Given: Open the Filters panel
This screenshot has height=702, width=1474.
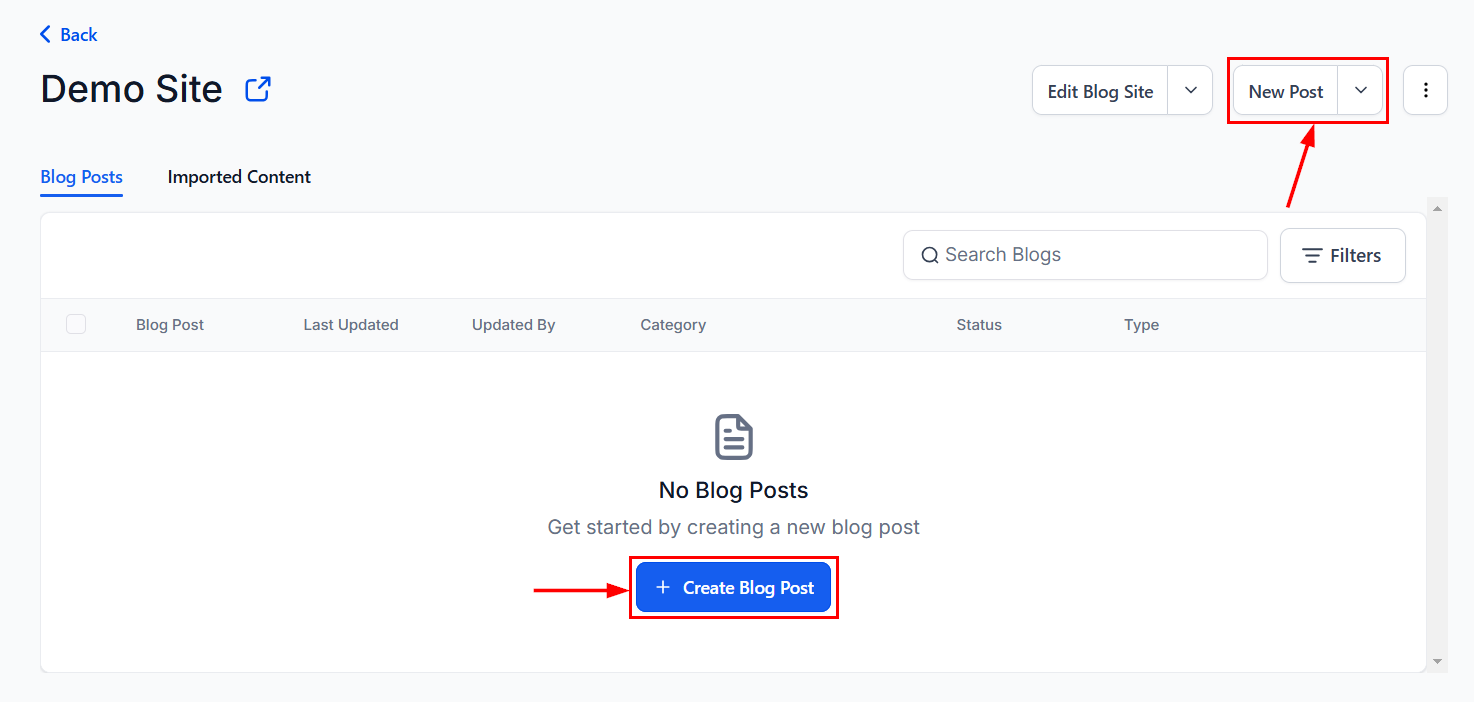Looking at the screenshot, I should click(x=1342, y=256).
